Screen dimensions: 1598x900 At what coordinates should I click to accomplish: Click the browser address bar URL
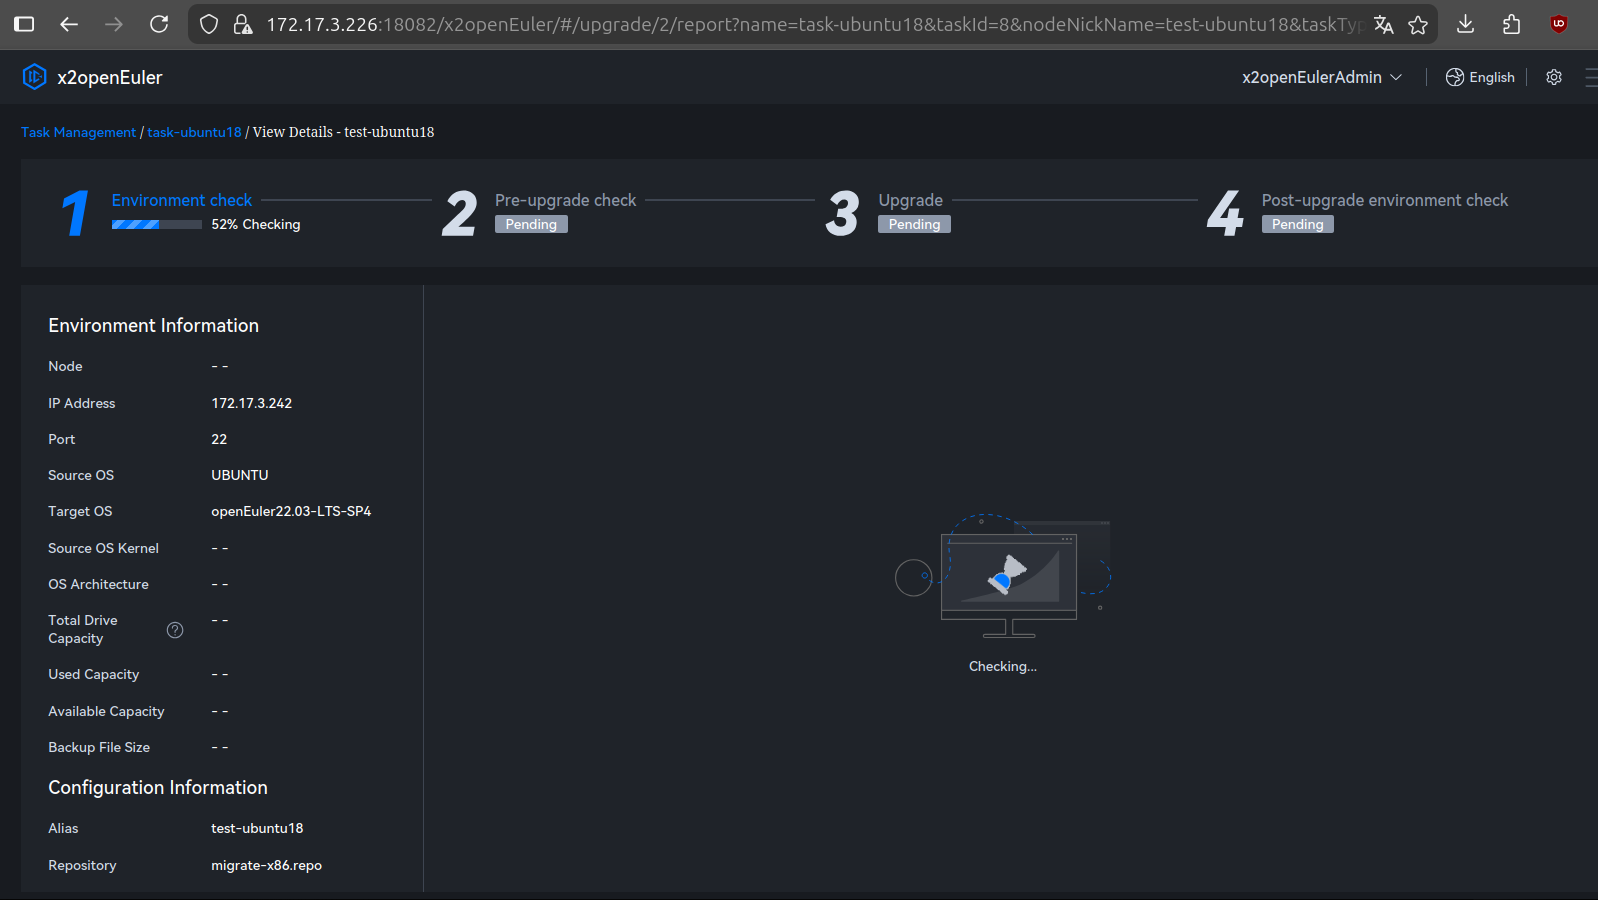pyautogui.click(x=800, y=24)
